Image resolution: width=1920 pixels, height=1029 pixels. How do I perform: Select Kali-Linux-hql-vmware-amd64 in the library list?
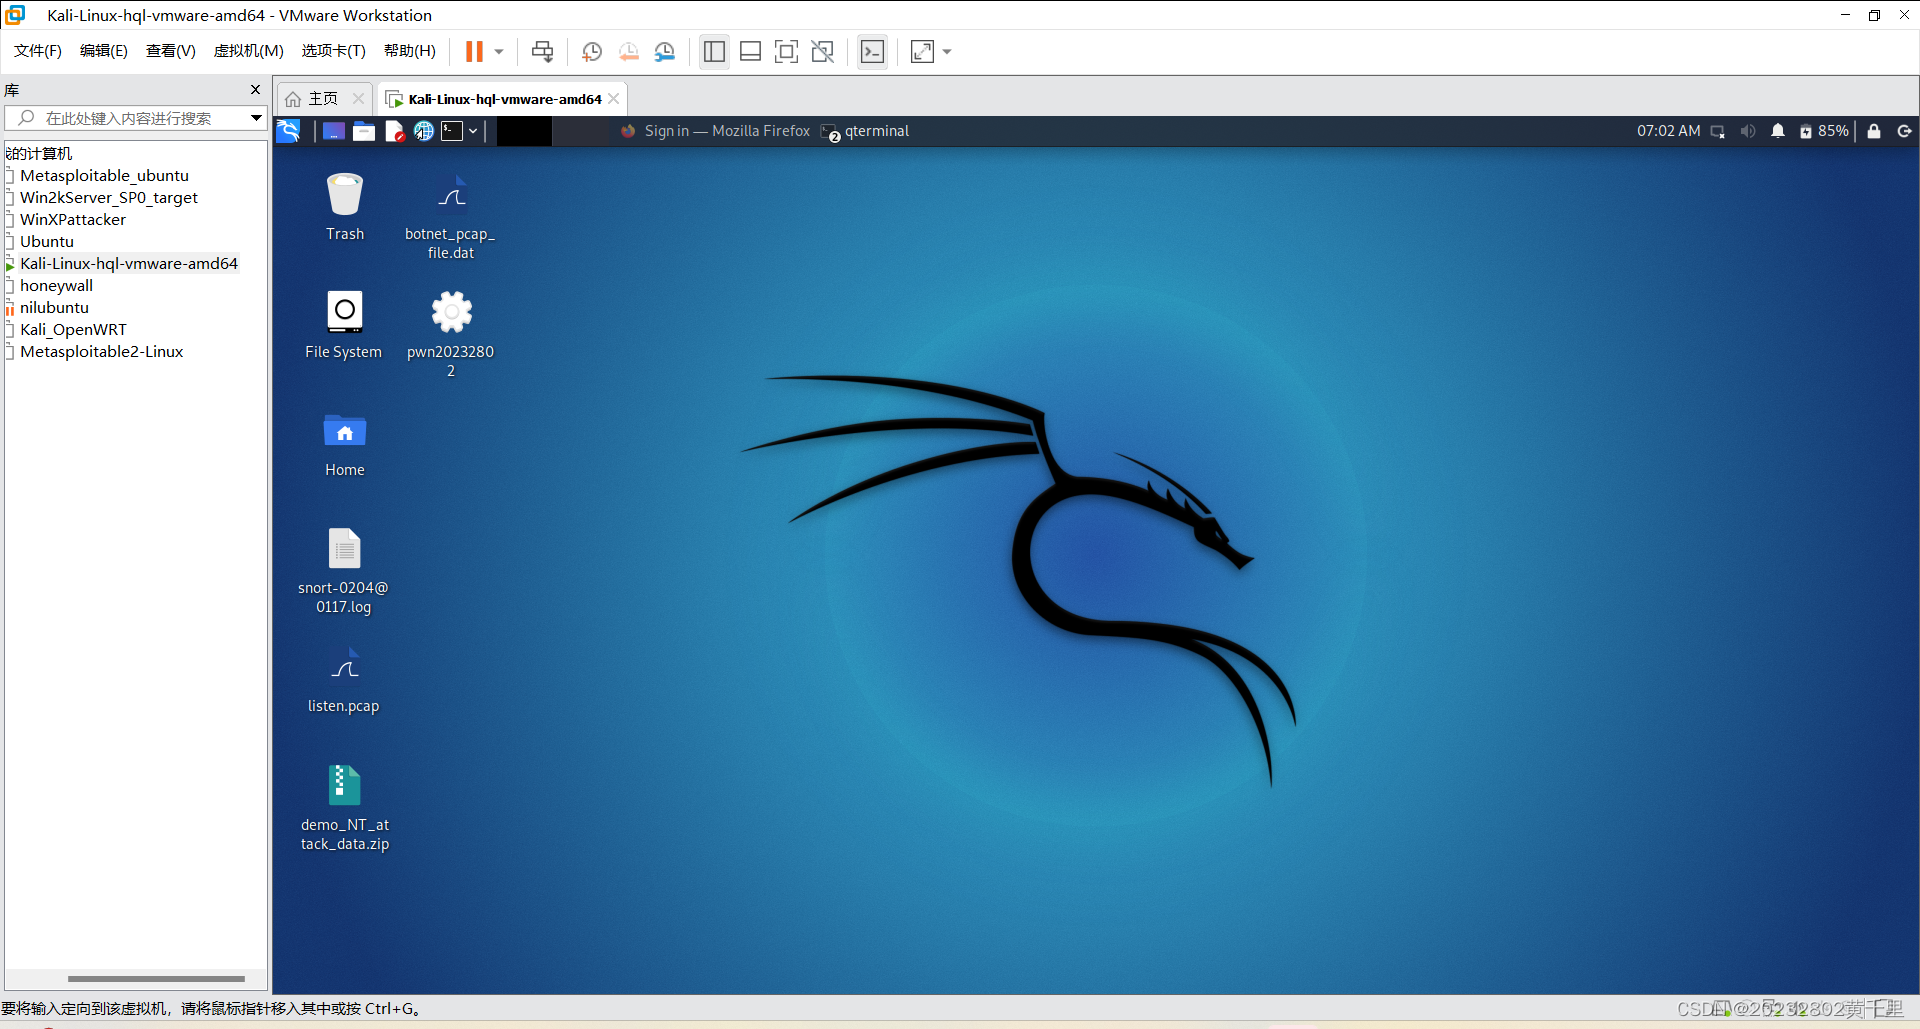(128, 263)
